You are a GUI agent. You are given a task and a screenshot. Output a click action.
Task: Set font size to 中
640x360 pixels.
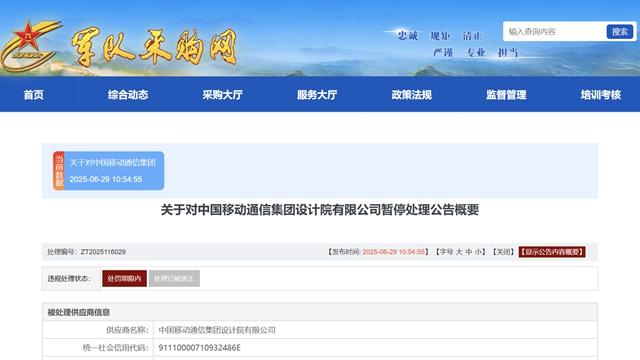469,252
